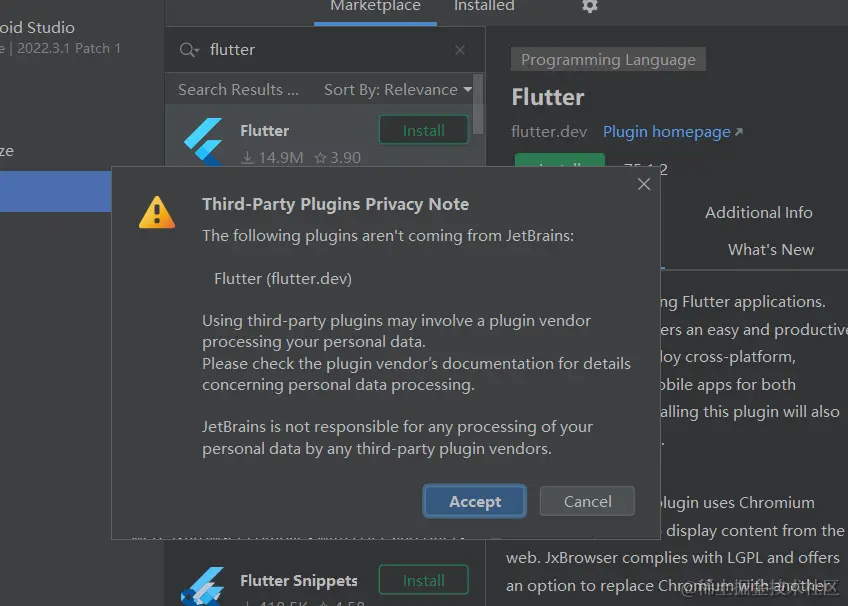
Task: Cancel the privacy note dialog
Action: pyautogui.click(x=587, y=501)
